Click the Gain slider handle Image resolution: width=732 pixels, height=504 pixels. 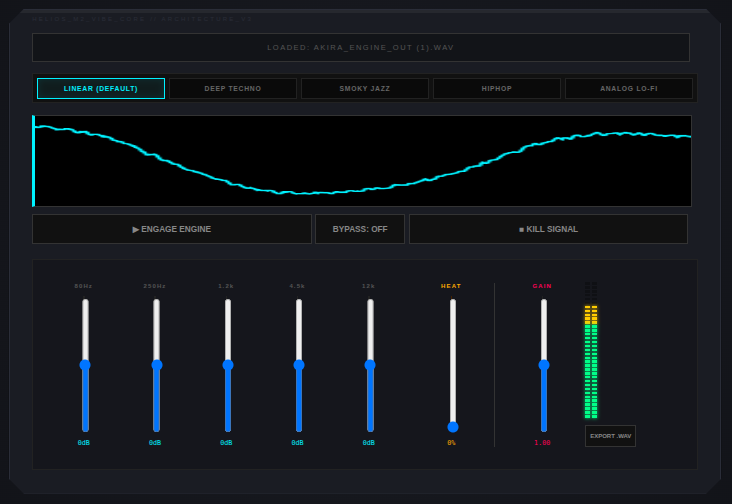click(x=544, y=365)
